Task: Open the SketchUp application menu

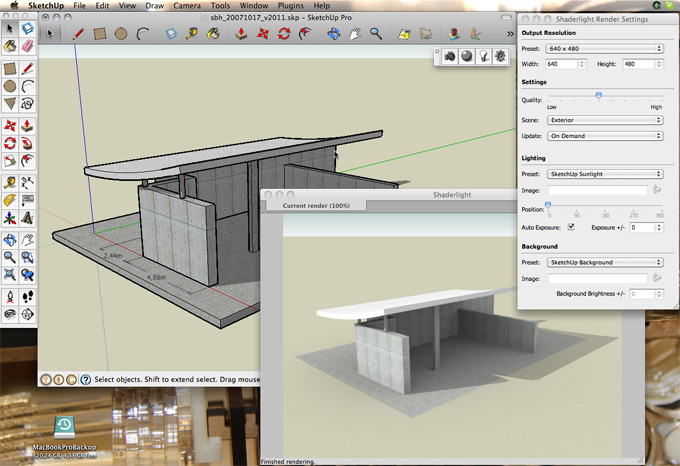Action: (x=46, y=6)
